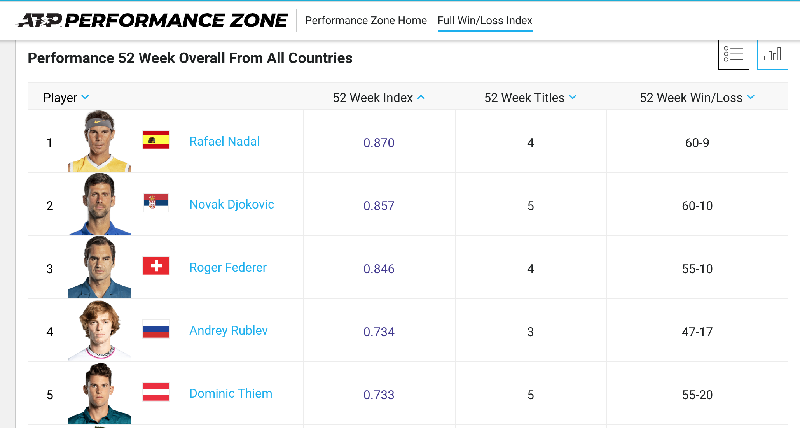Sort by Player column chevron
This screenshot has width=800, height=428.
click(x=85, y=98)
